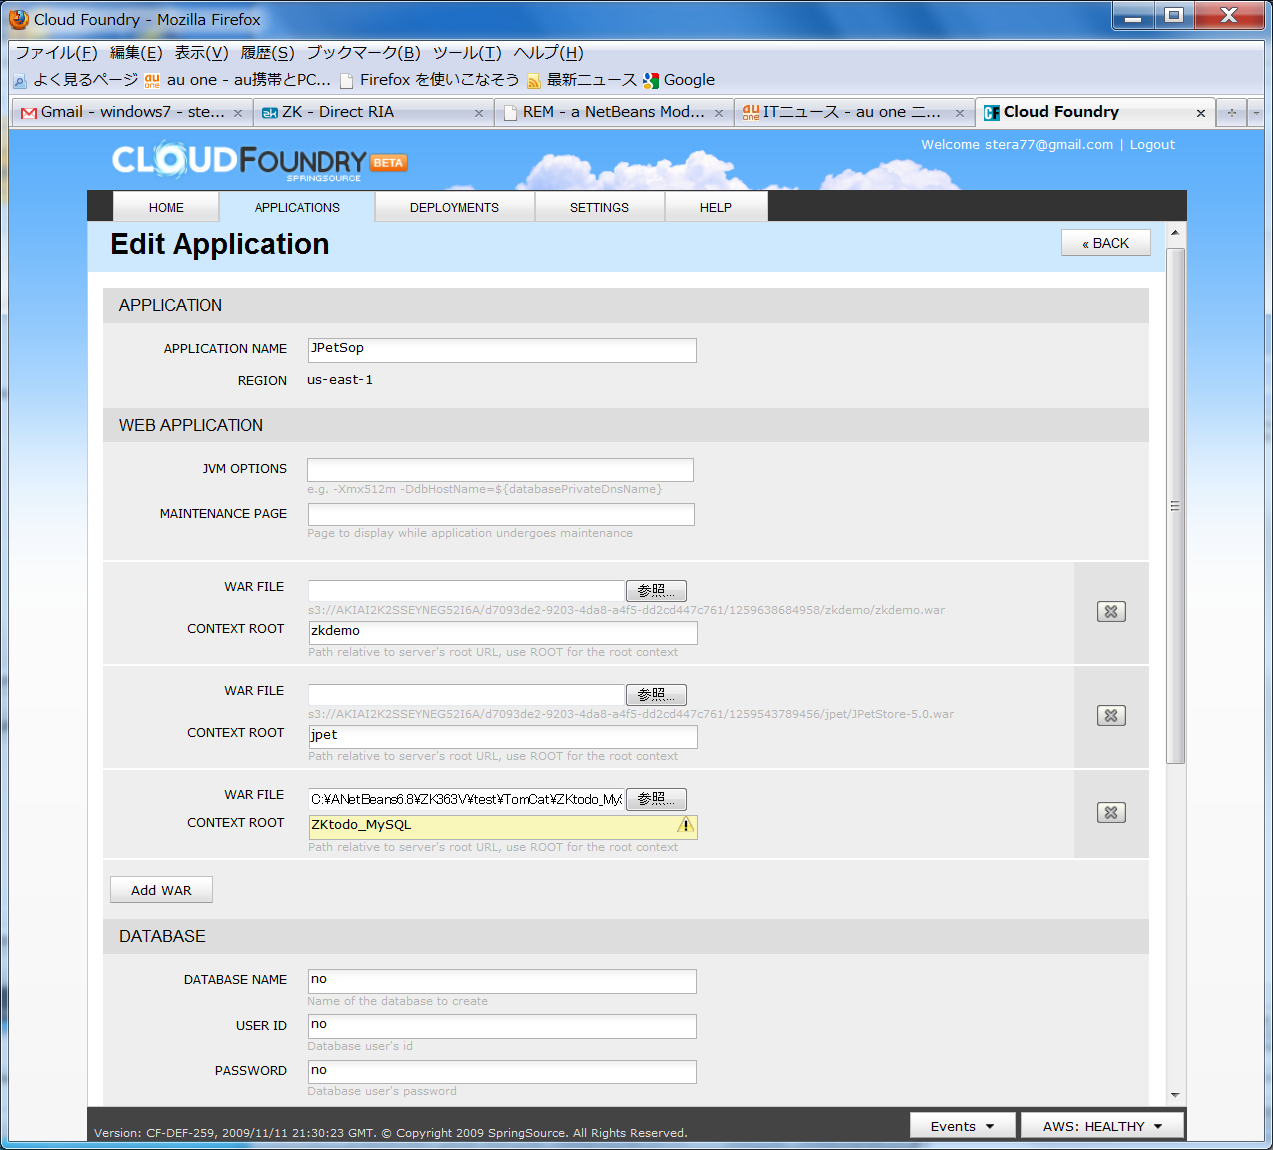This screenshot has height=1150, width=1273.
Task: Focus the JVM OPTIONS field
Action: (x=500, y=470)
